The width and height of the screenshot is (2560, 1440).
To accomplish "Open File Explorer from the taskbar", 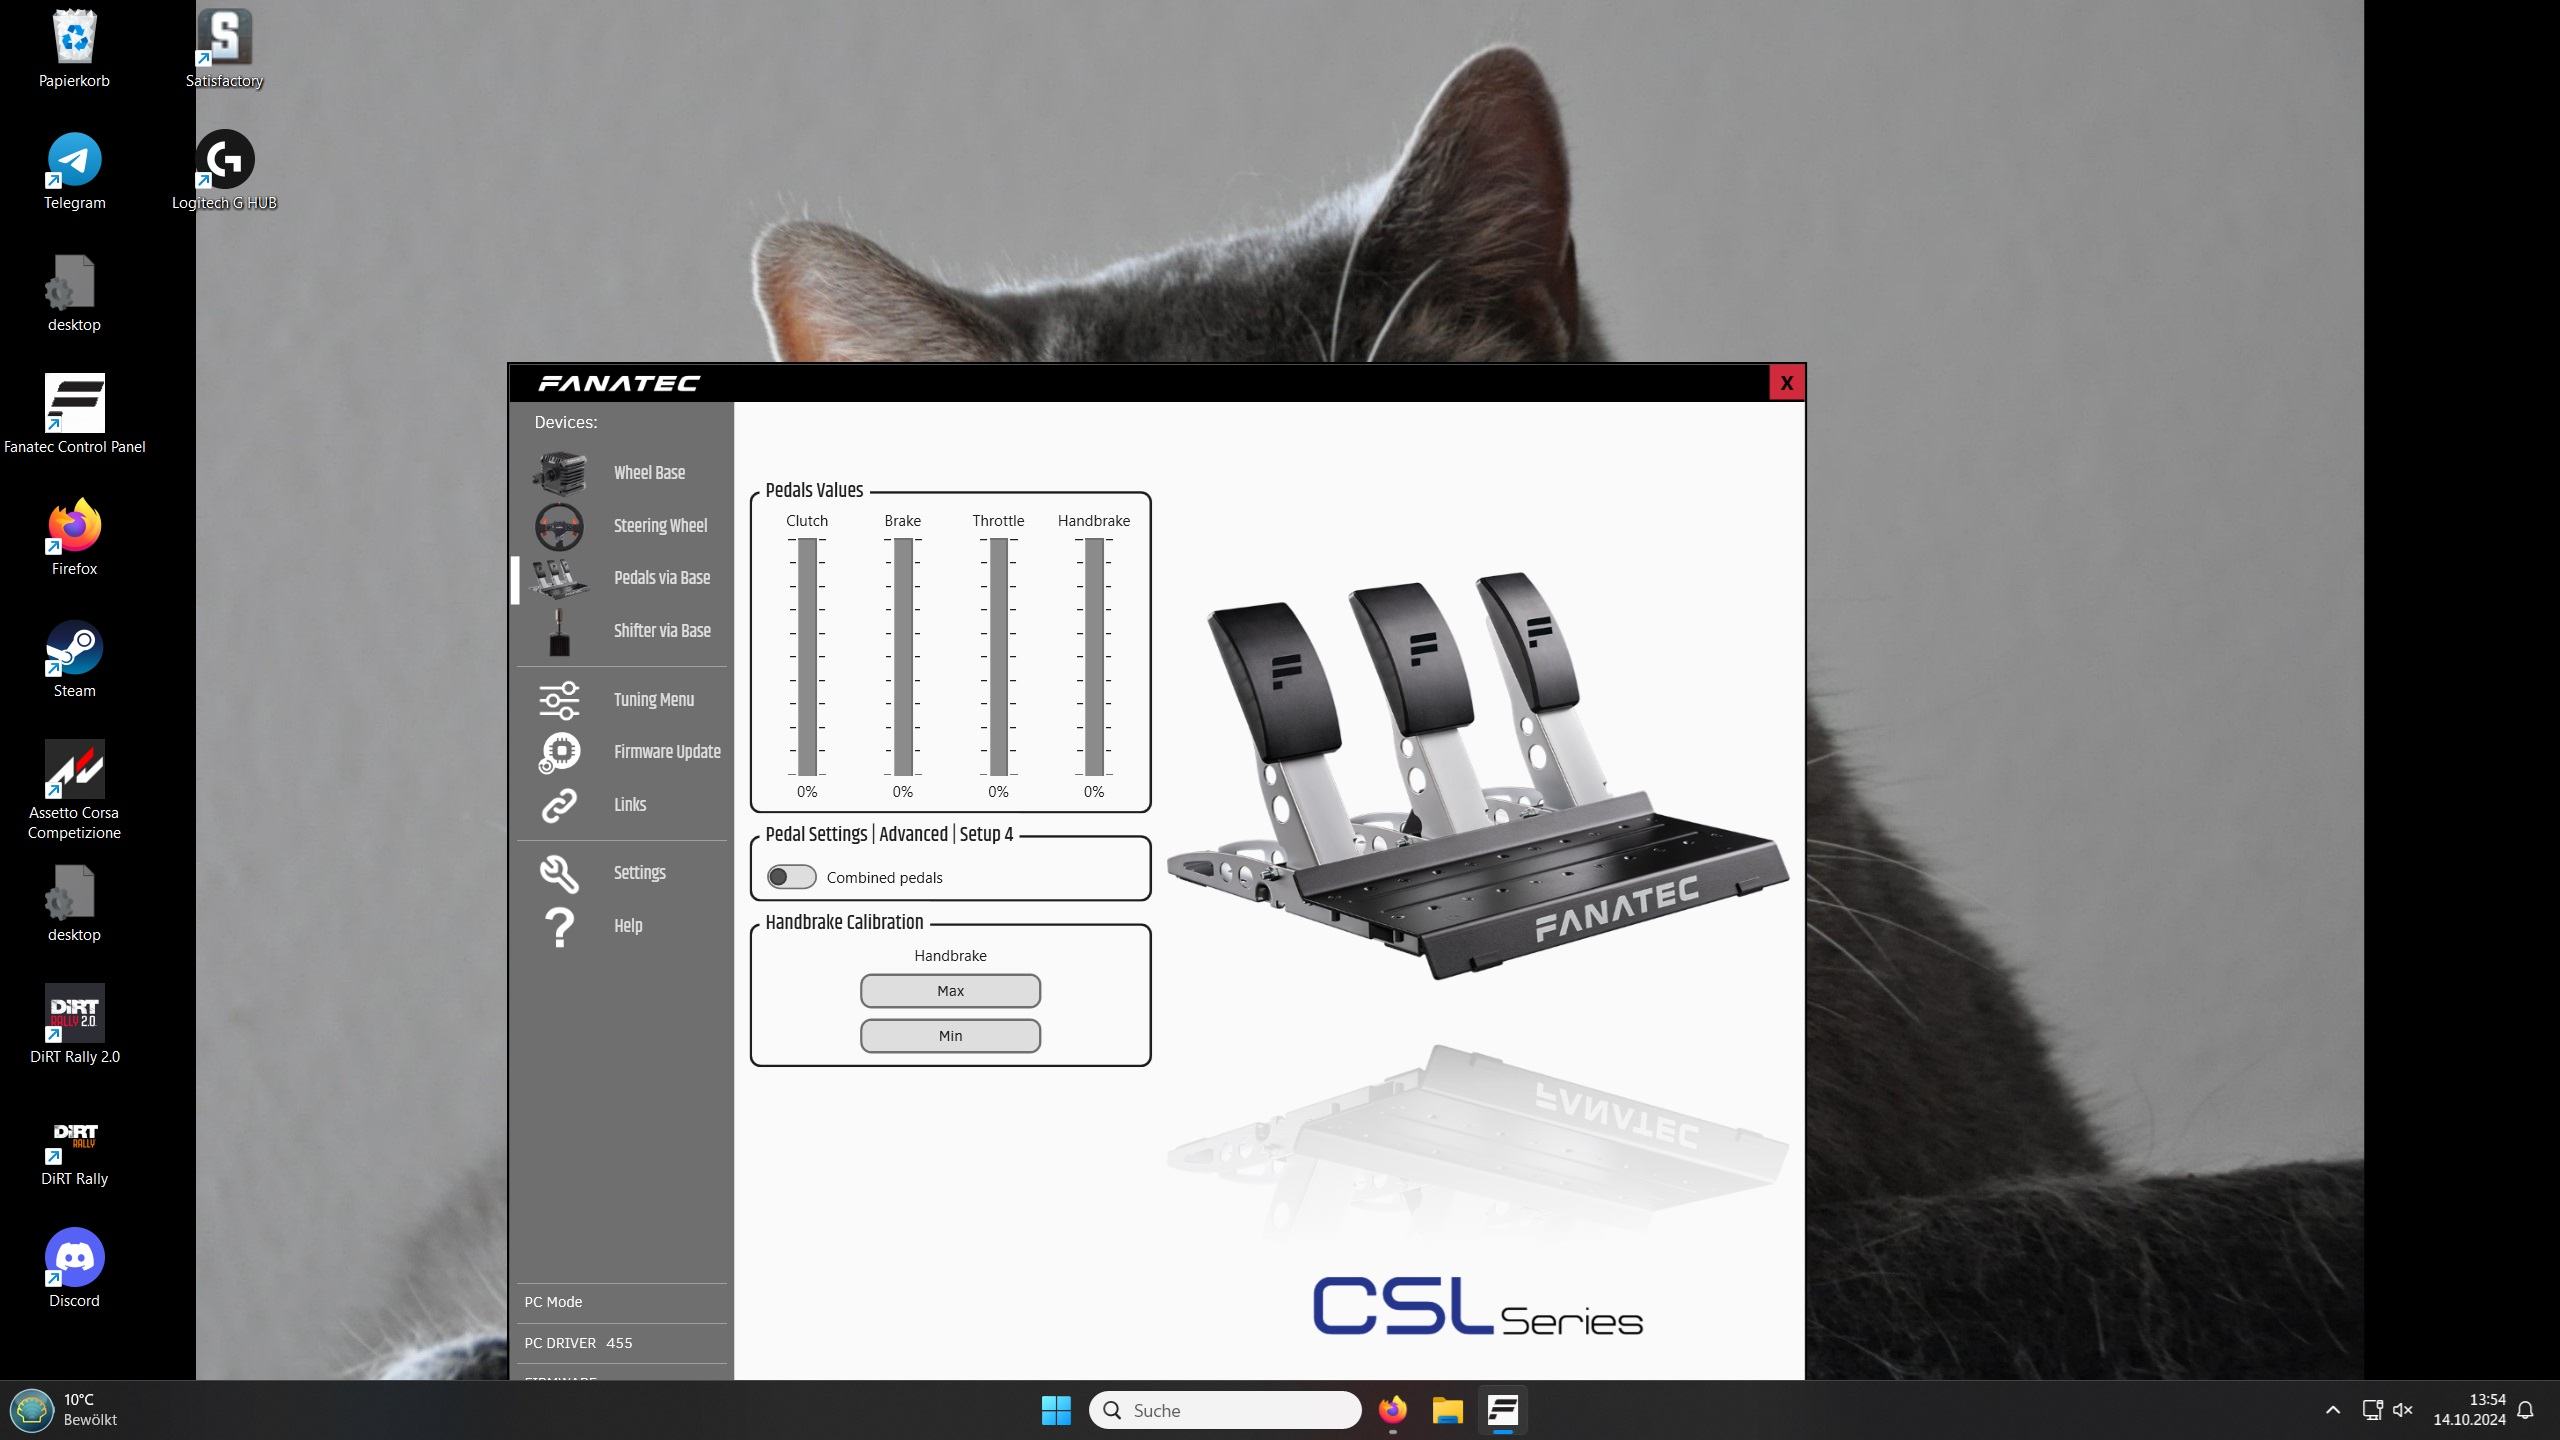I will pyautogui.click(x=1447, y=1410).
